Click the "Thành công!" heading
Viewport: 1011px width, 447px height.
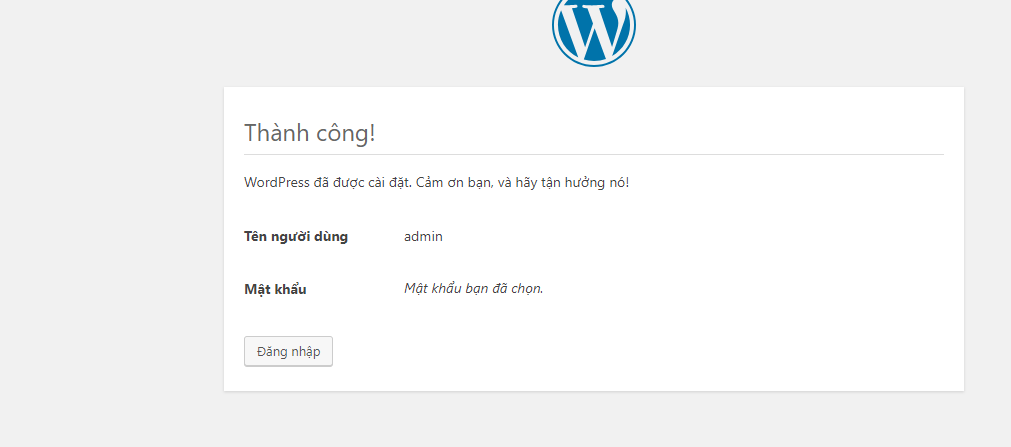point(309,133)
